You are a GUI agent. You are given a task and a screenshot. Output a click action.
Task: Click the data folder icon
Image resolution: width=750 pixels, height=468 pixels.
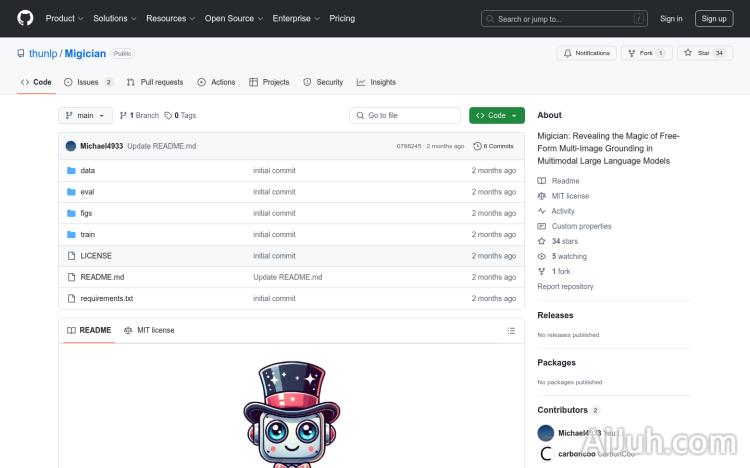click(x=71, y=171)
